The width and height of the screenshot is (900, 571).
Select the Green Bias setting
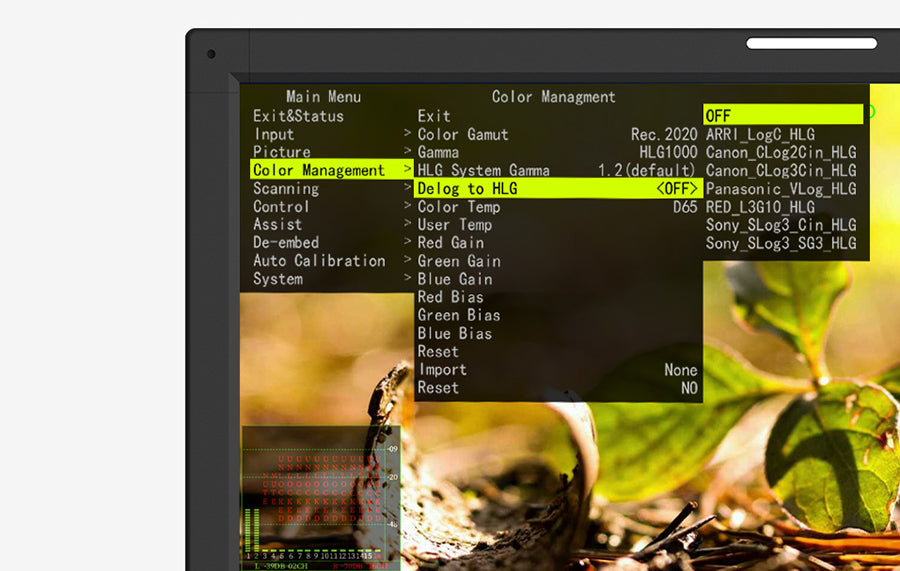(x=459, y=315)
